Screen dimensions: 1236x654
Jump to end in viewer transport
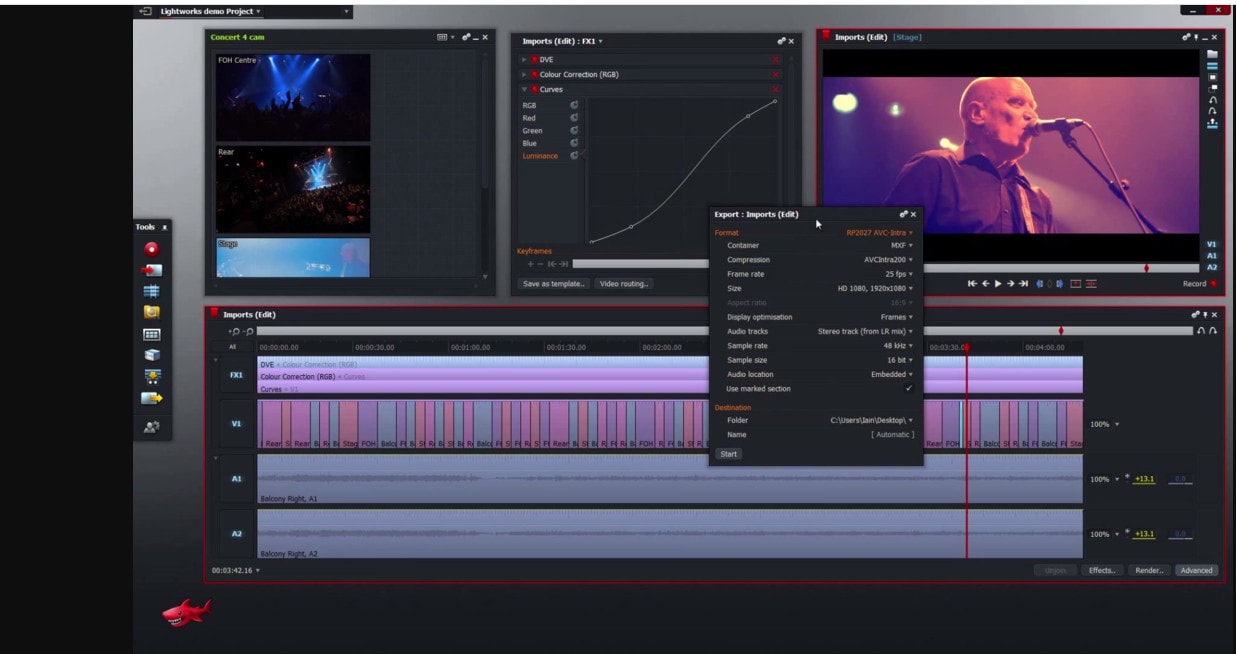(x=1023, y=284)
